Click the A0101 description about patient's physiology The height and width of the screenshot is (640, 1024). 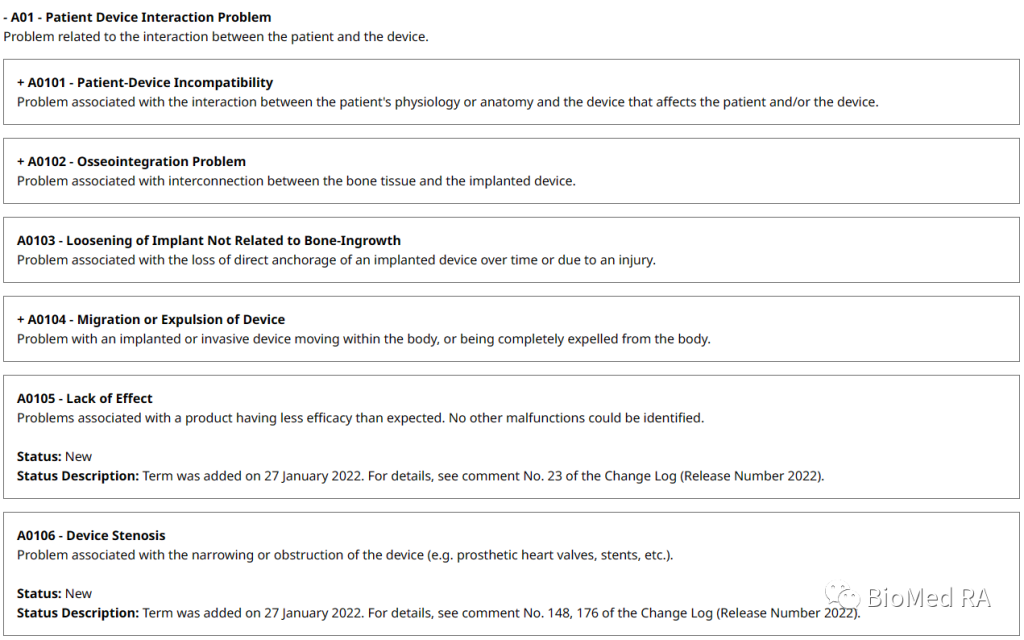point(447,102)
